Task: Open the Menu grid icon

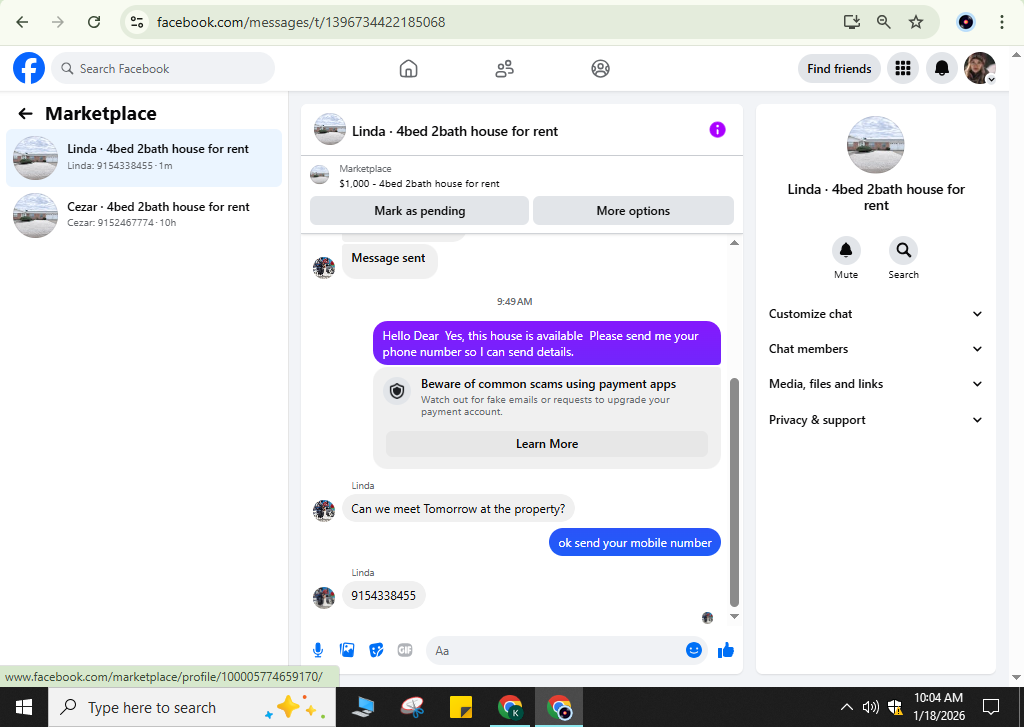Action: pos(903,68)
